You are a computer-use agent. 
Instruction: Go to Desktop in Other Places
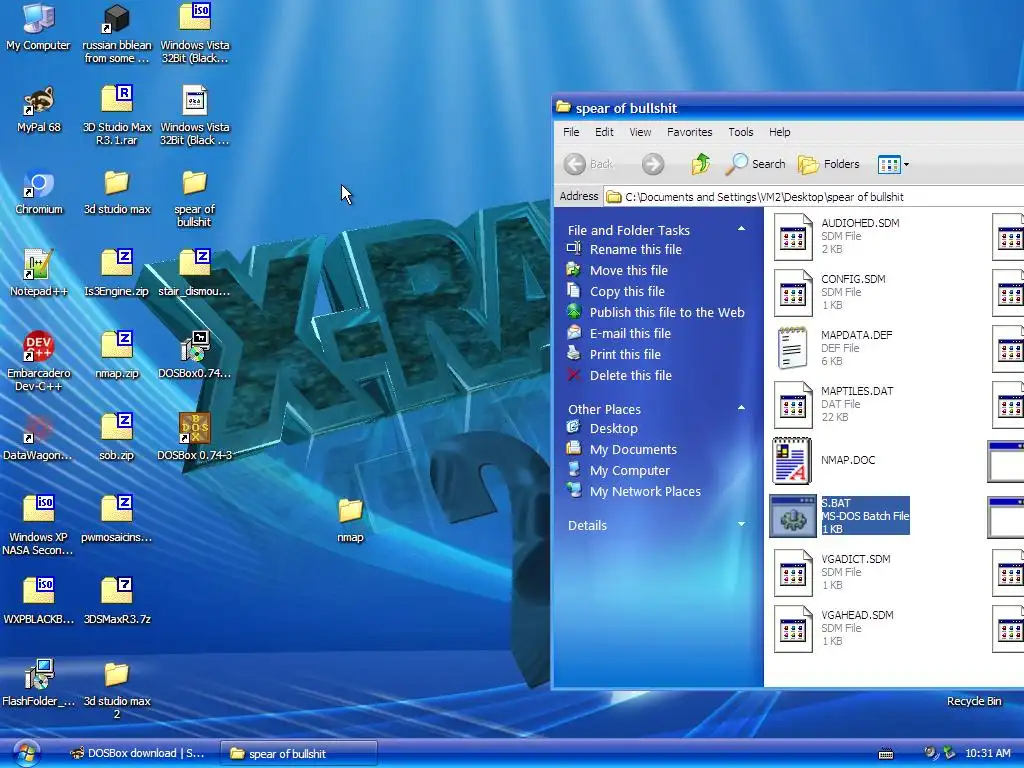coord(613,428)
